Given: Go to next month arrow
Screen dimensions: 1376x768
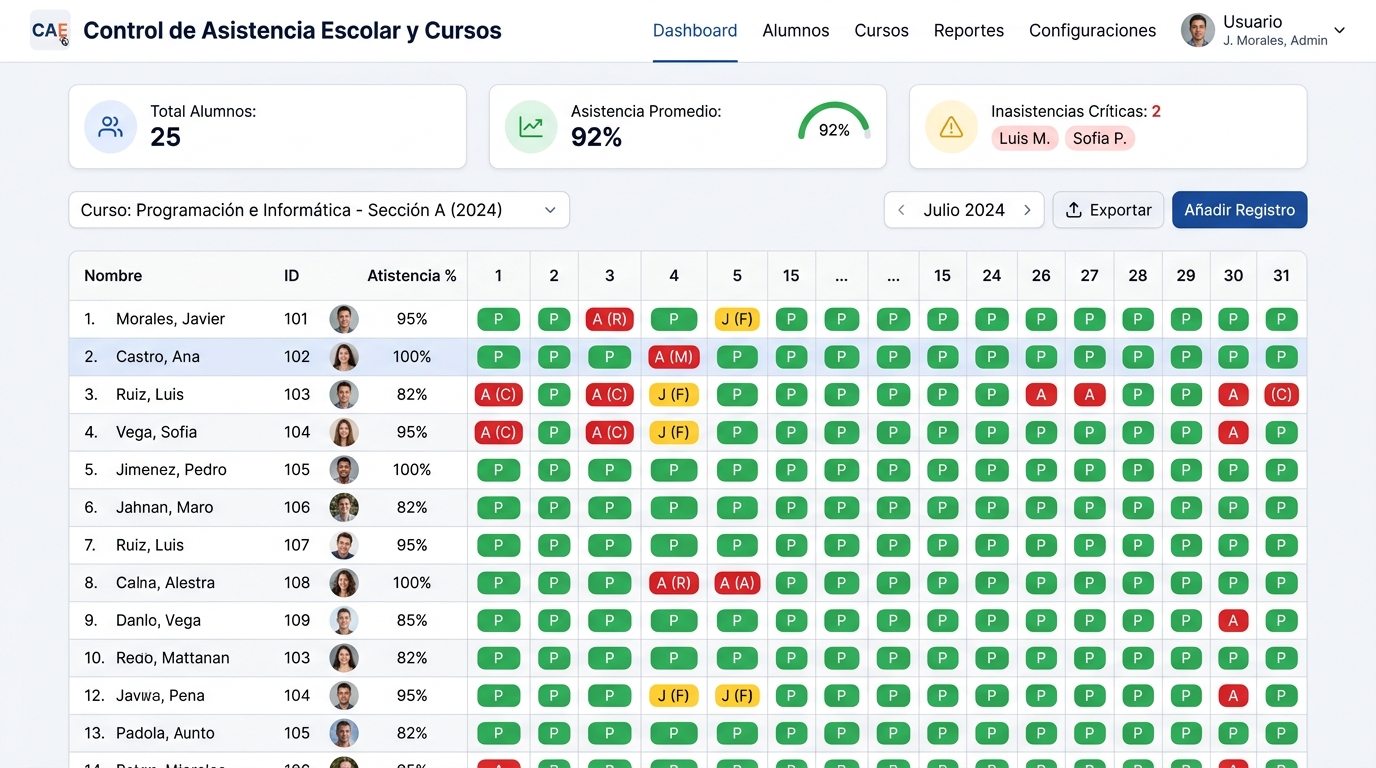Looking at the screenshot, I should tap(1027, 210).
